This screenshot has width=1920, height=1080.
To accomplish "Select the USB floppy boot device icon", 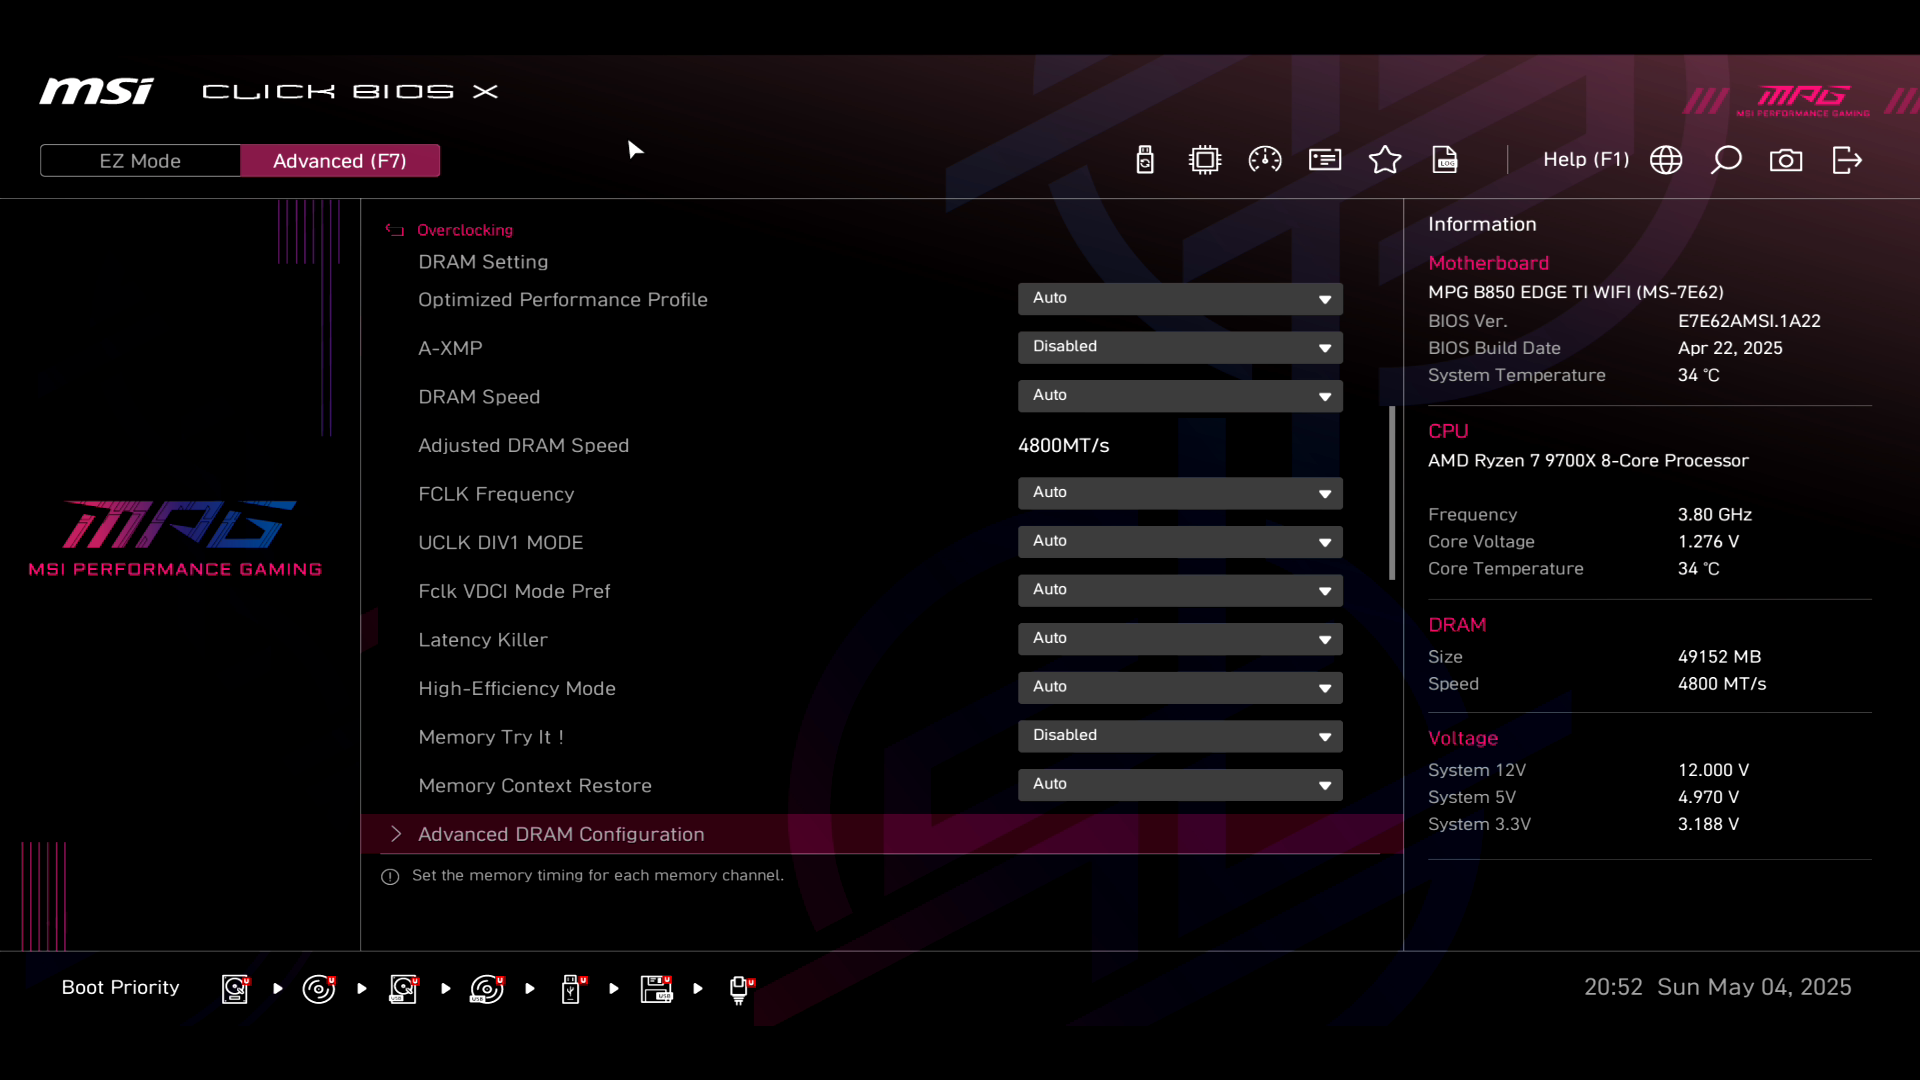I will (x=657, y=989).
